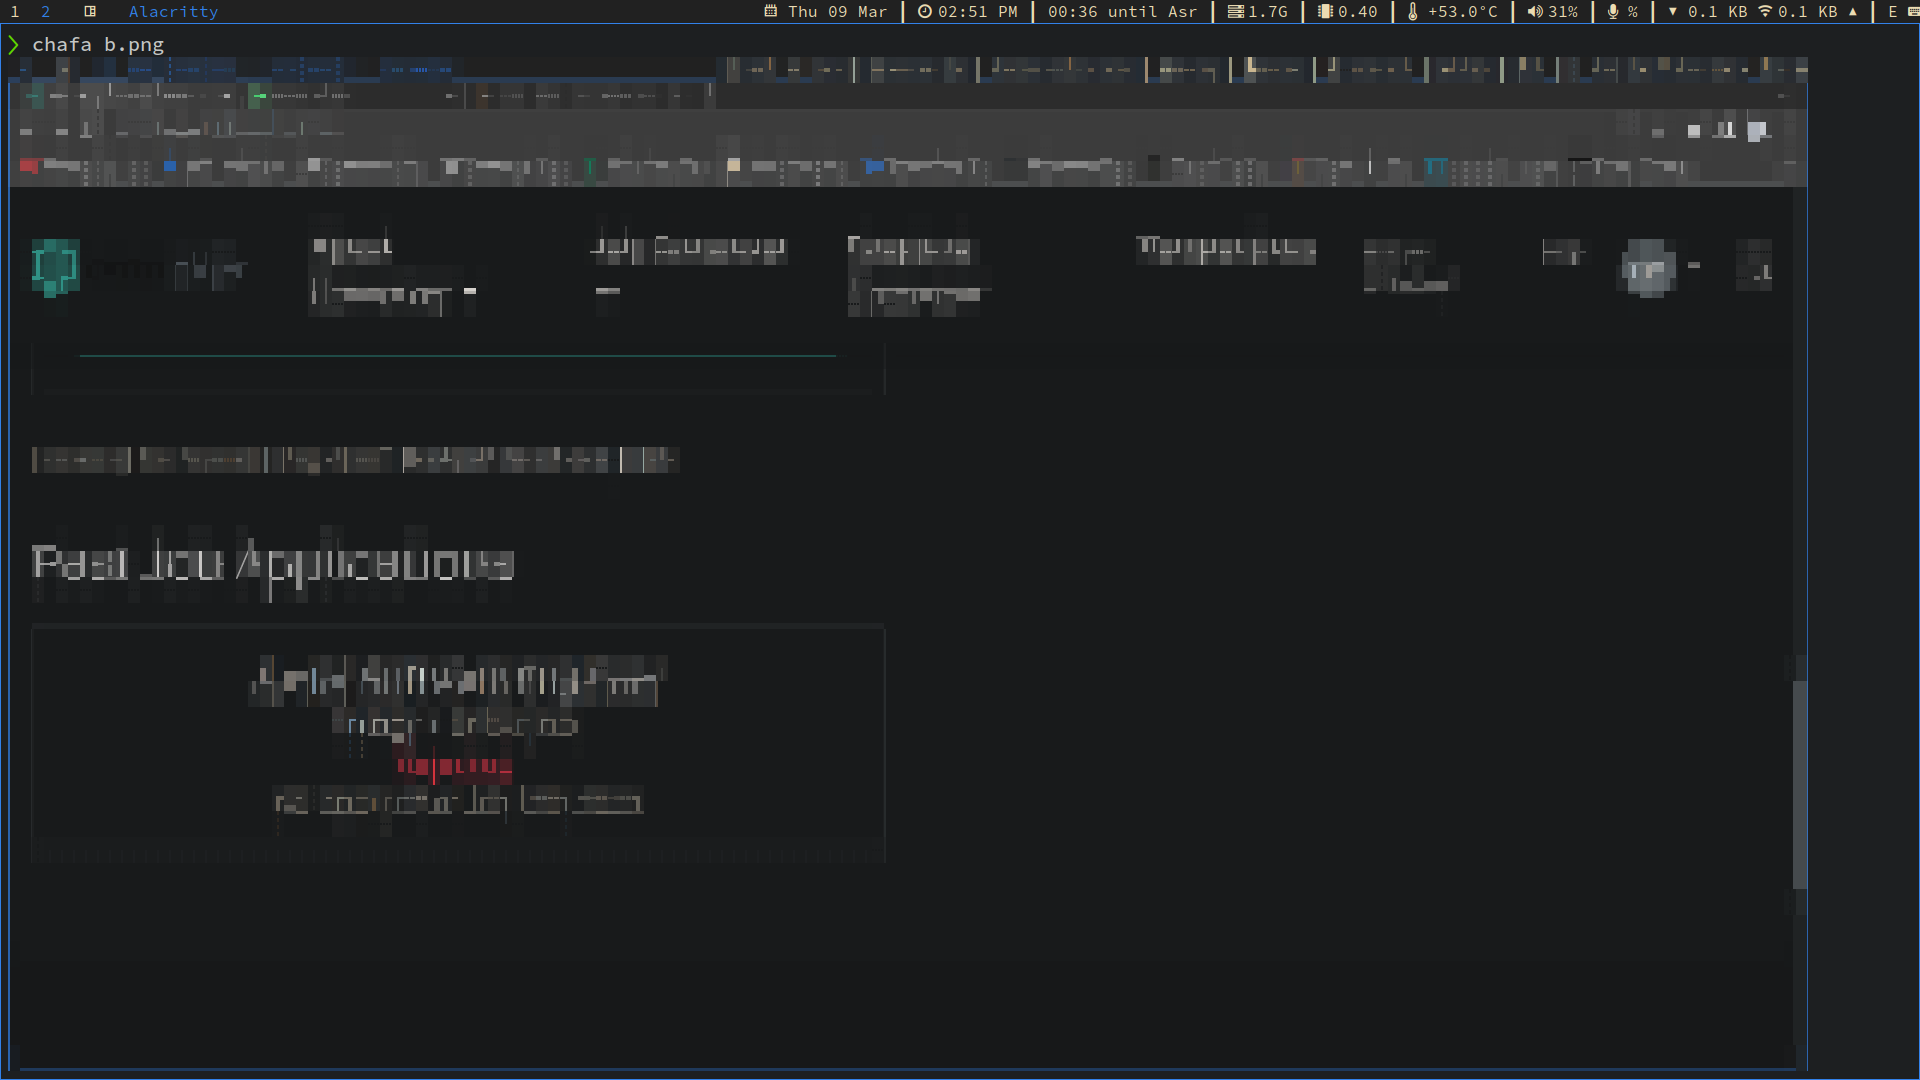Click the Alacritty window title

click(174, 12)
